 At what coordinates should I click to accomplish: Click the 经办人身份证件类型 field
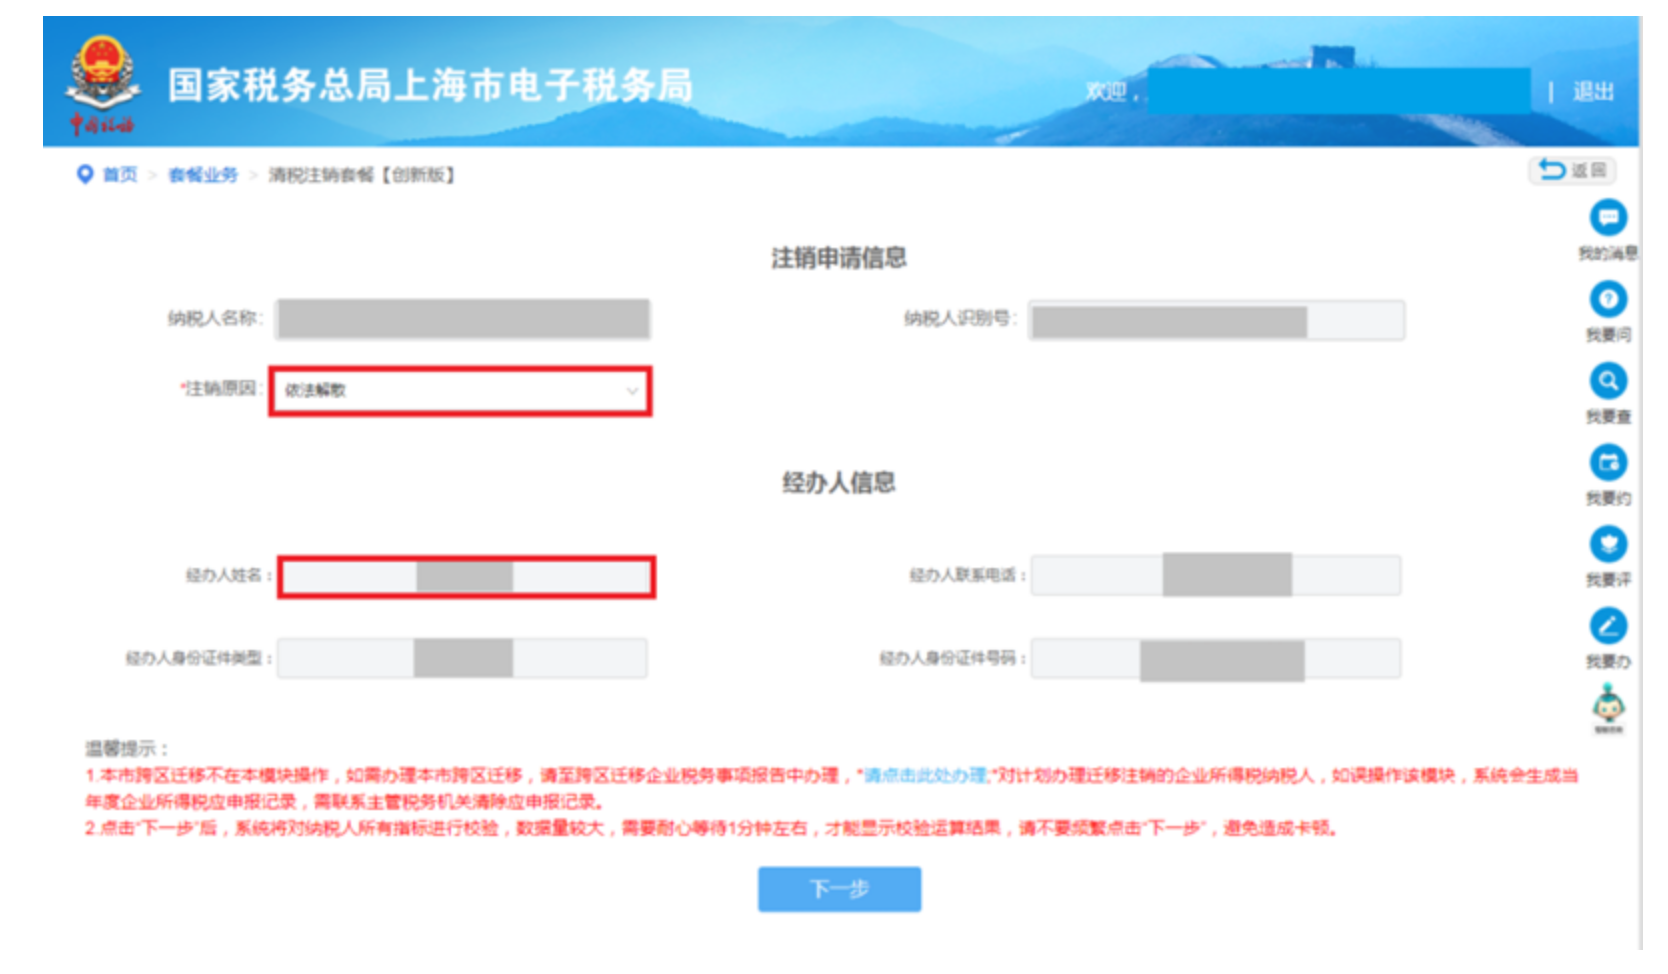click(462, 658)
